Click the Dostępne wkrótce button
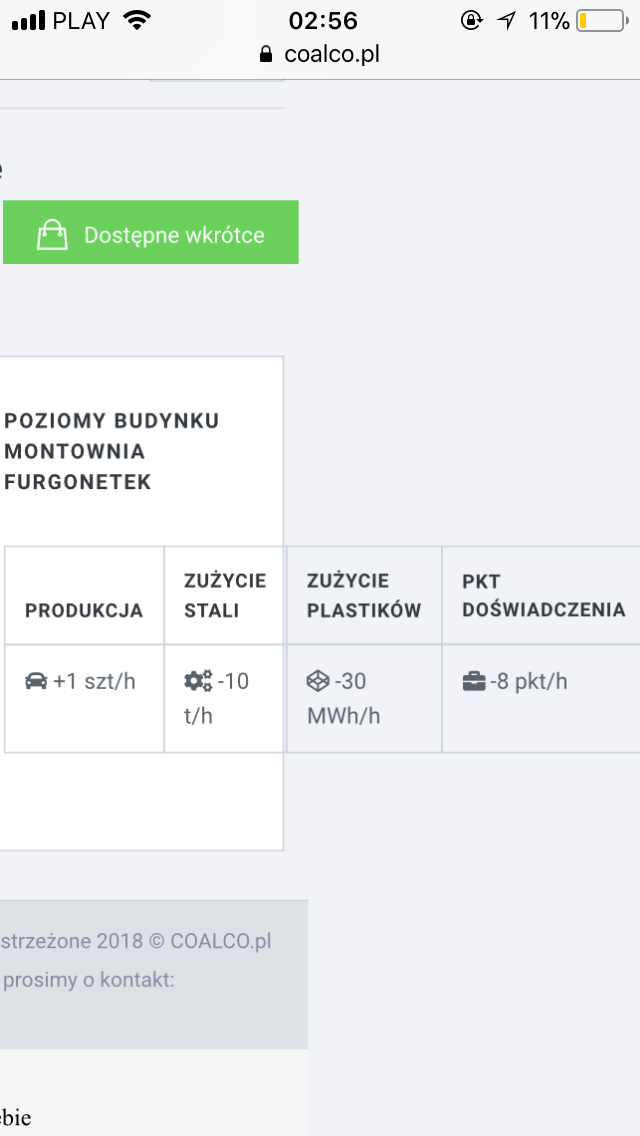 click(151, 233)
